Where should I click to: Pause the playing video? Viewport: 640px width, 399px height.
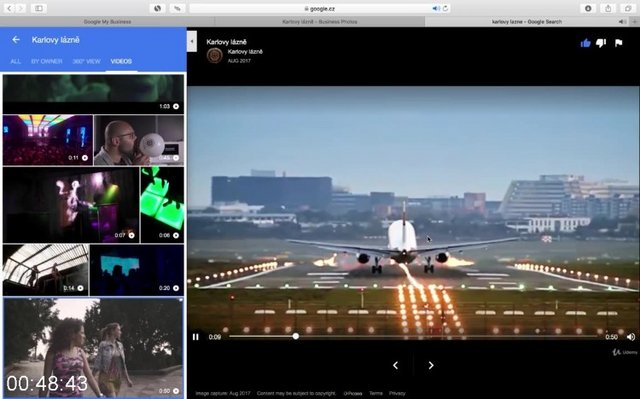(x=196, y=337)
